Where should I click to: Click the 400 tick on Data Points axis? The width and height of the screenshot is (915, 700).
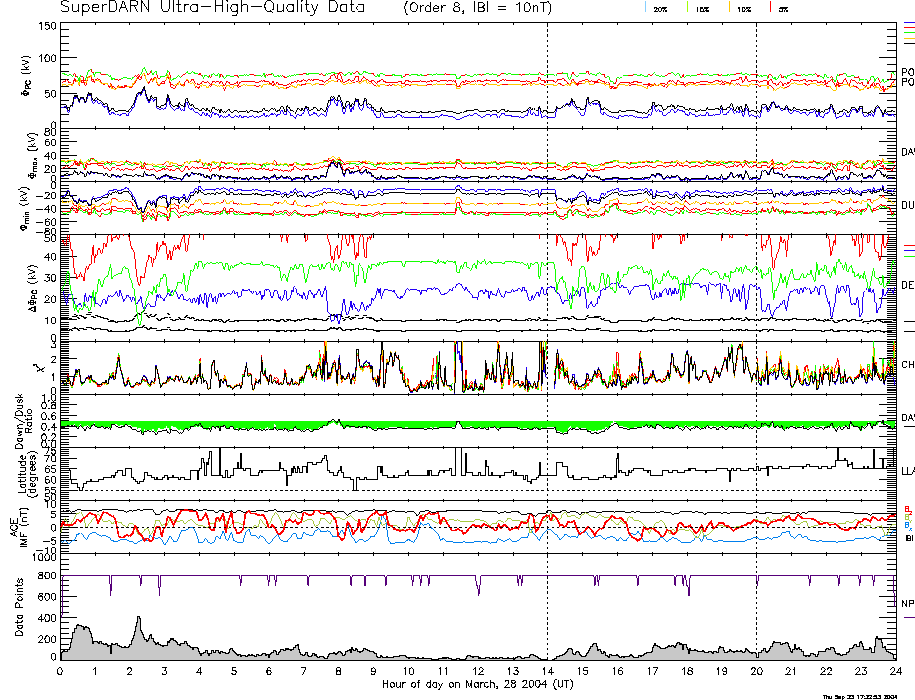[49, 618]
